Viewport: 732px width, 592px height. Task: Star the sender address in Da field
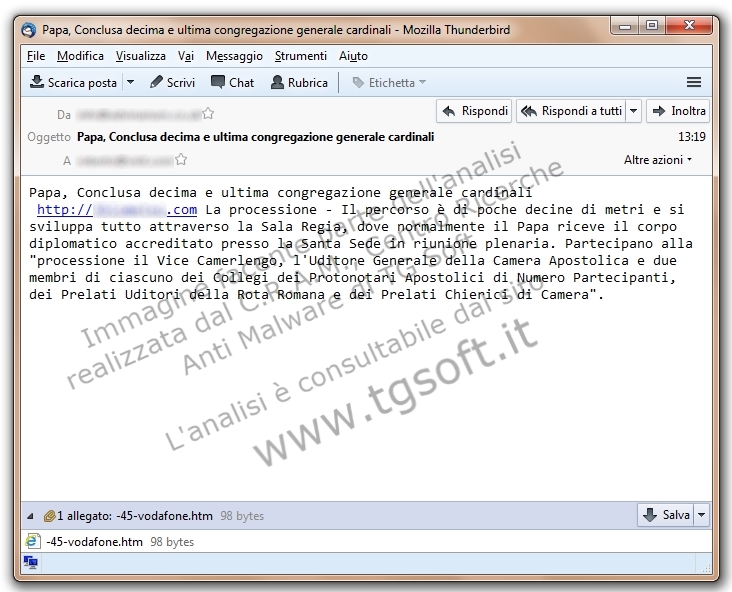click(x=209, y=113)
